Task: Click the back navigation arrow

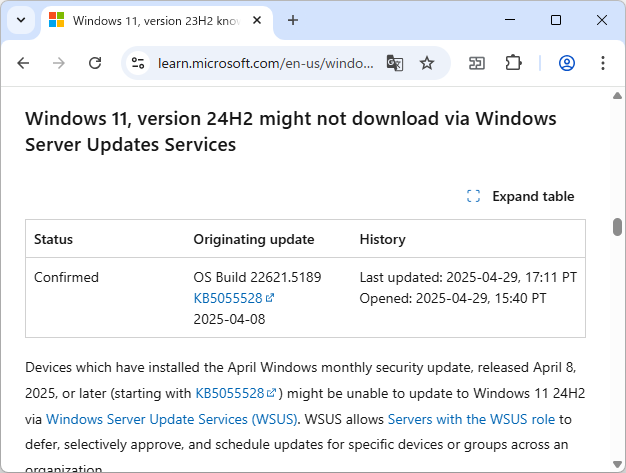Action: [x=23, y=63]
